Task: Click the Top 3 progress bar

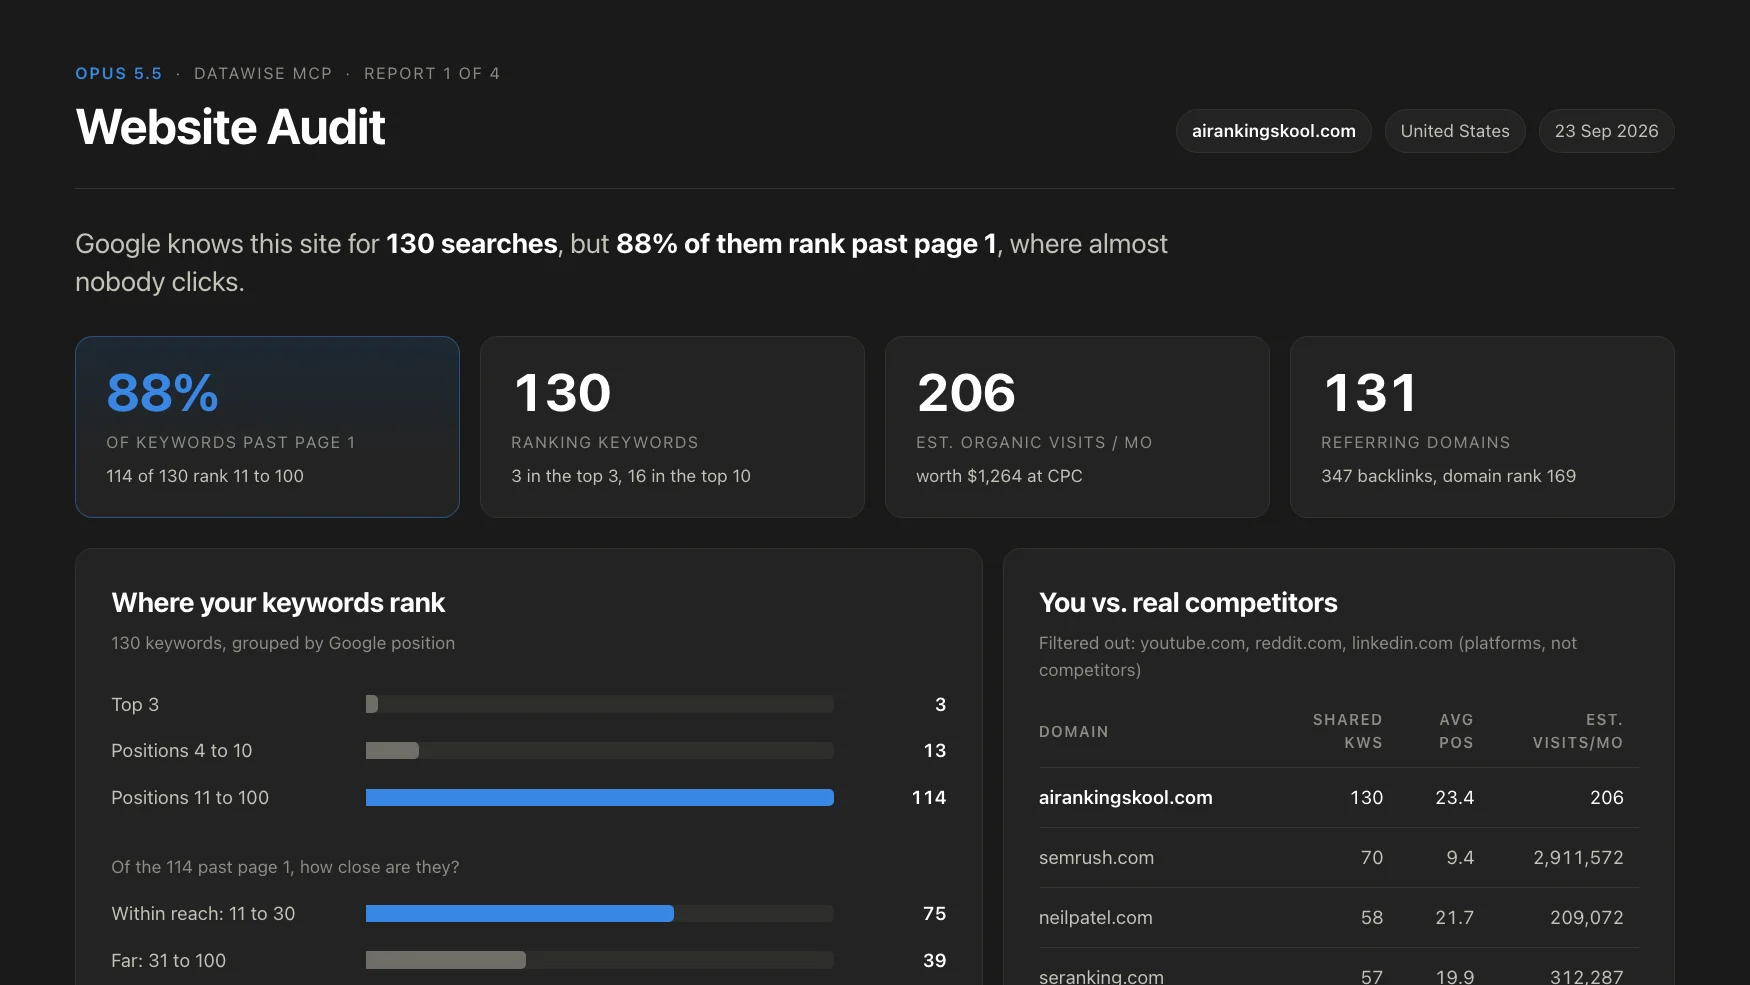Action: [600, 704]
